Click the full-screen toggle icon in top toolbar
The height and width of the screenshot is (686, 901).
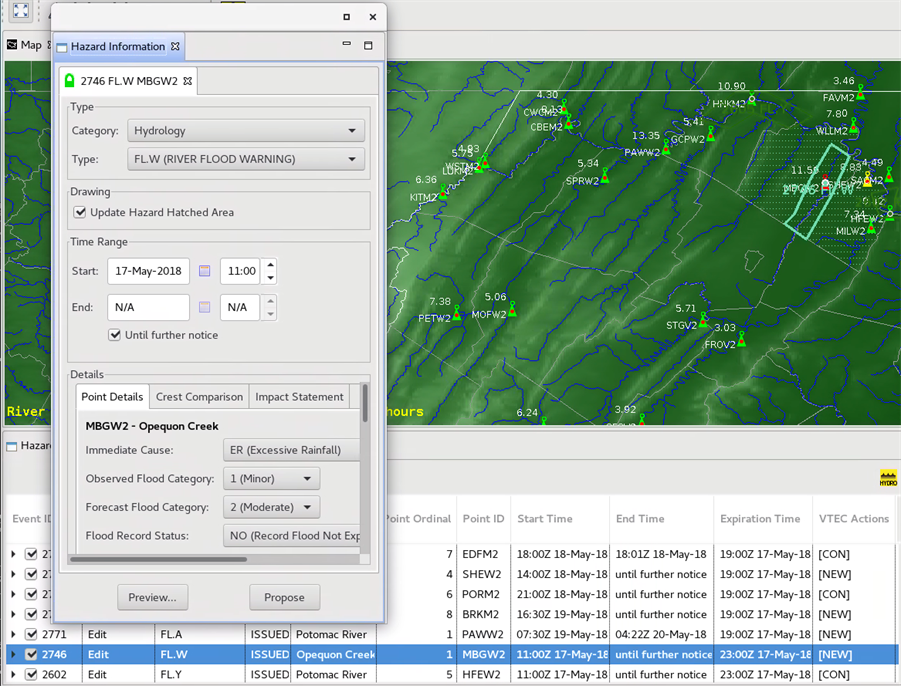click(x=21, y=10)
